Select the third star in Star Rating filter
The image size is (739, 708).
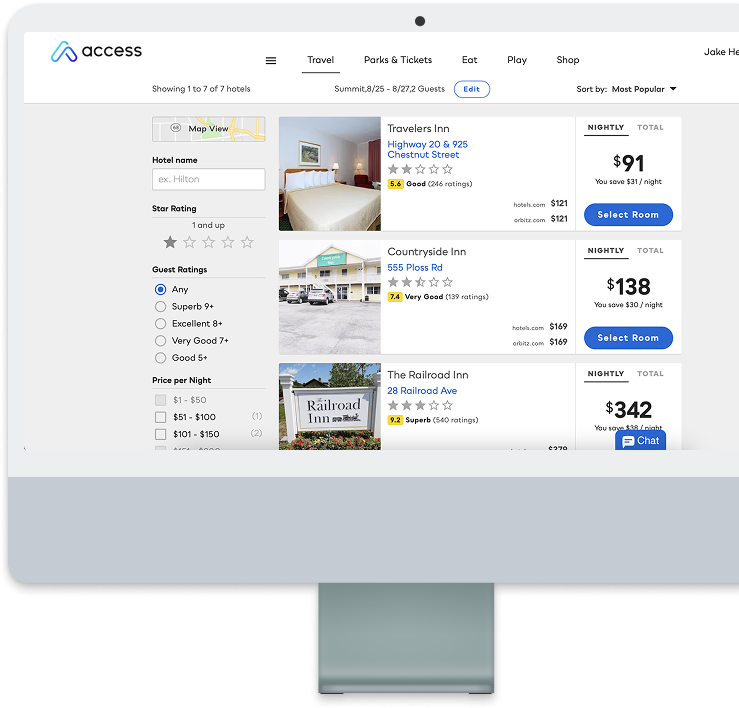click(x=209, y=242)
